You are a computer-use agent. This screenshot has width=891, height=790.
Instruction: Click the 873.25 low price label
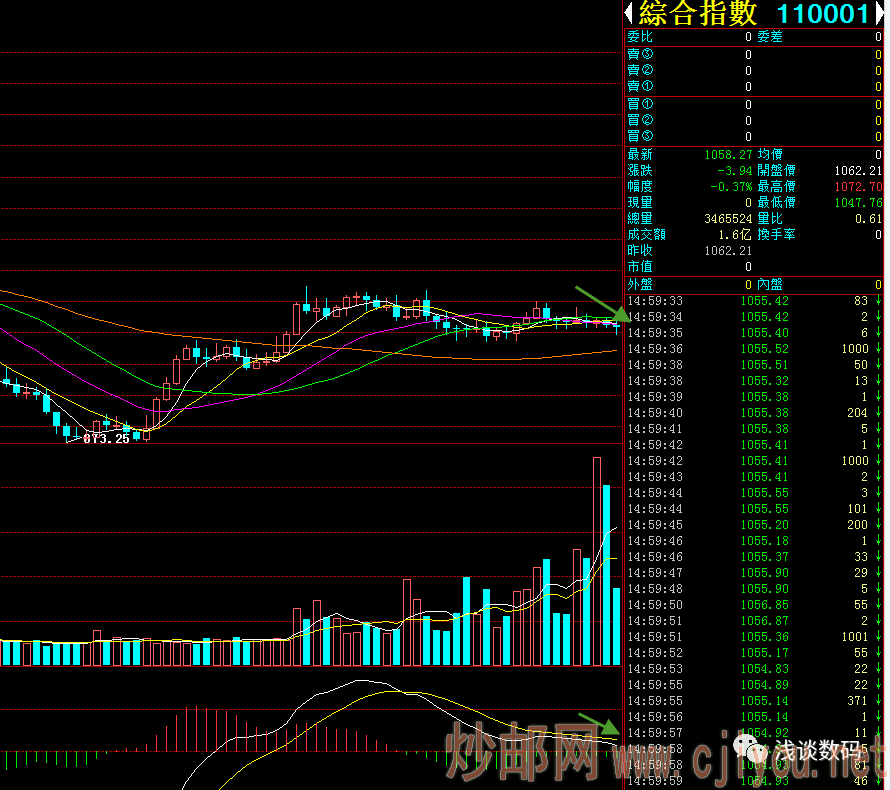(x=106, y=438)
